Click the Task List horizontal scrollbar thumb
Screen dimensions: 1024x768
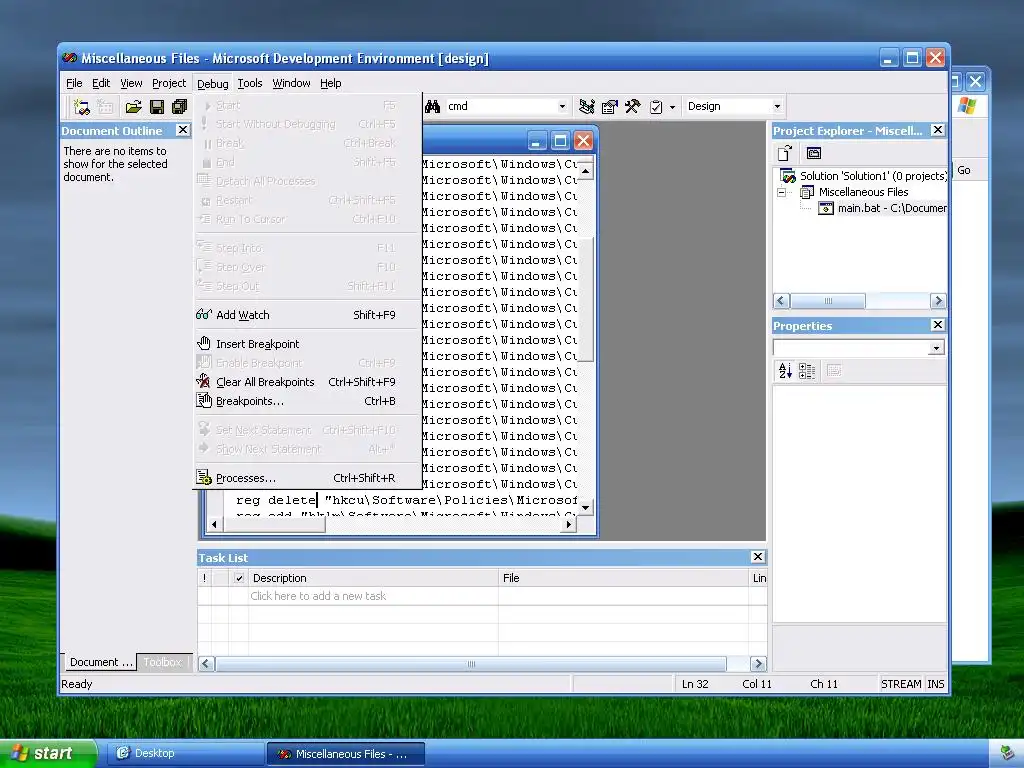(x=471, y=664)
